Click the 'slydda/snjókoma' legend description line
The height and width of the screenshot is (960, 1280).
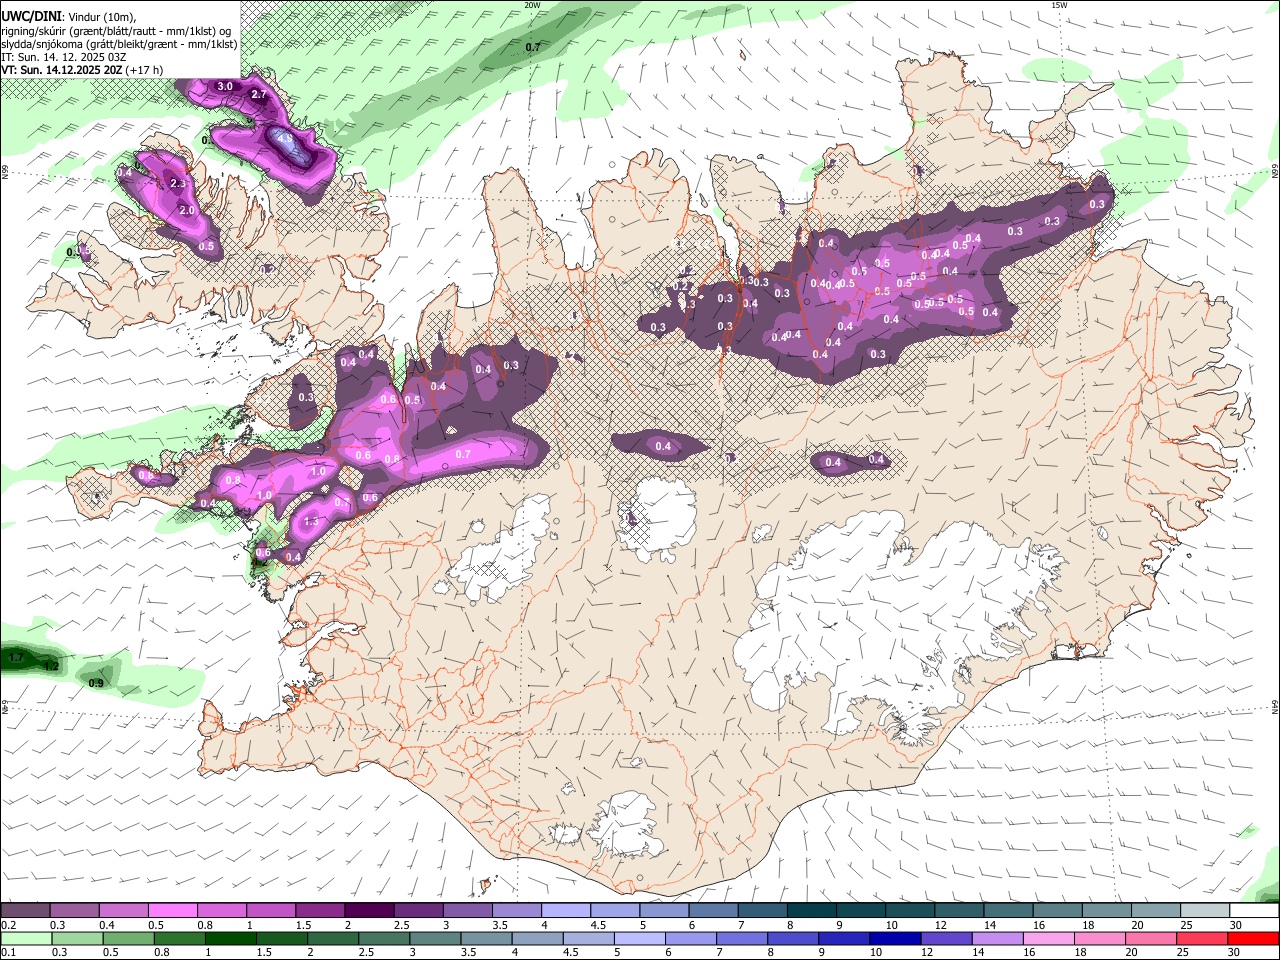click(119, 44)
